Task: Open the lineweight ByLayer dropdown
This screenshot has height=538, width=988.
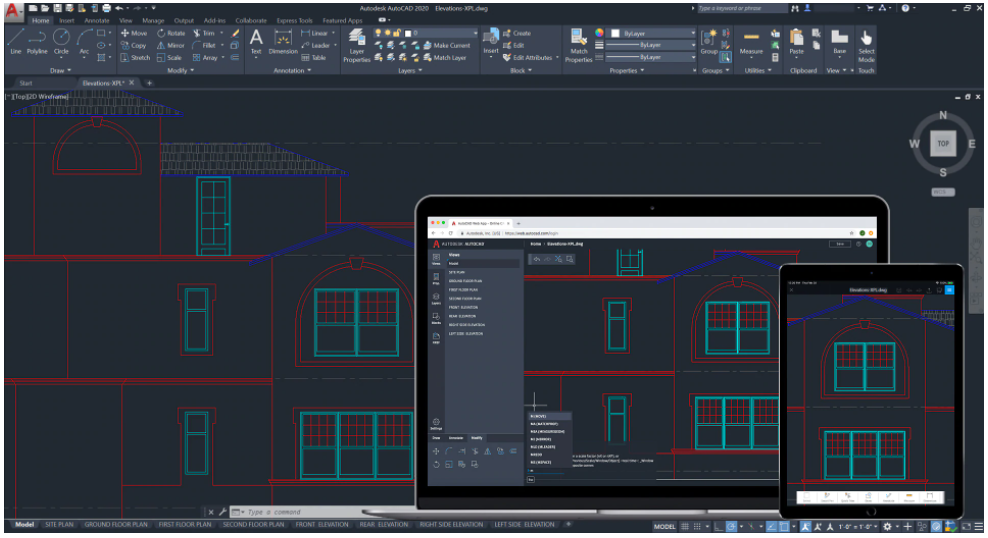Action: [x=652, y=45]
